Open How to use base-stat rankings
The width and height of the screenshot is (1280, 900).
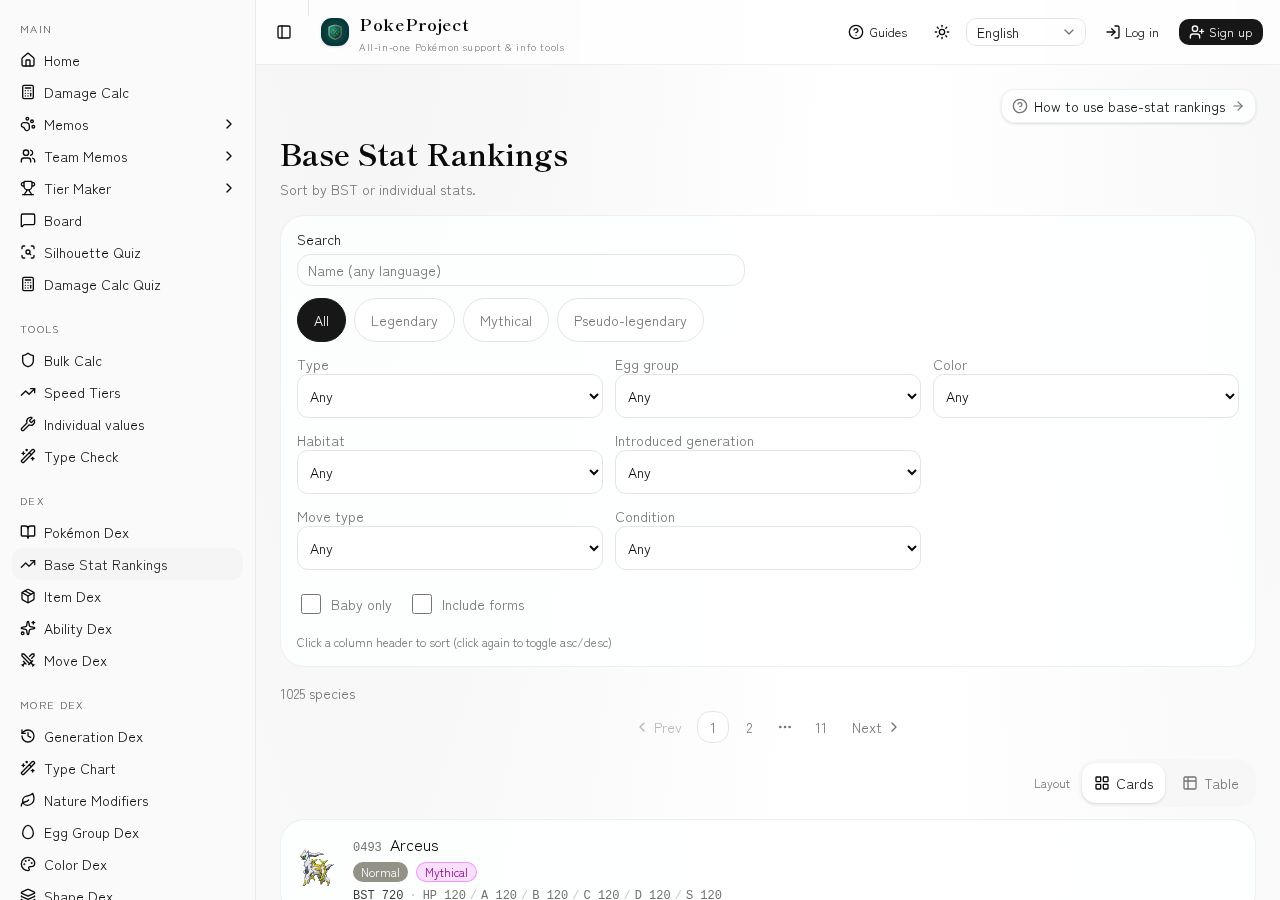(x=1128, y=106)
